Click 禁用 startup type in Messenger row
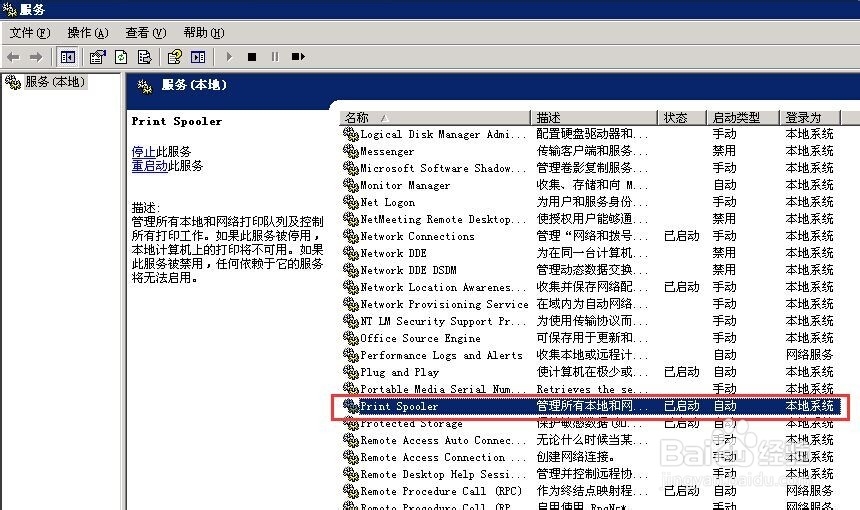The width and height of the screenshot is (860, 510). coord(724,151)
